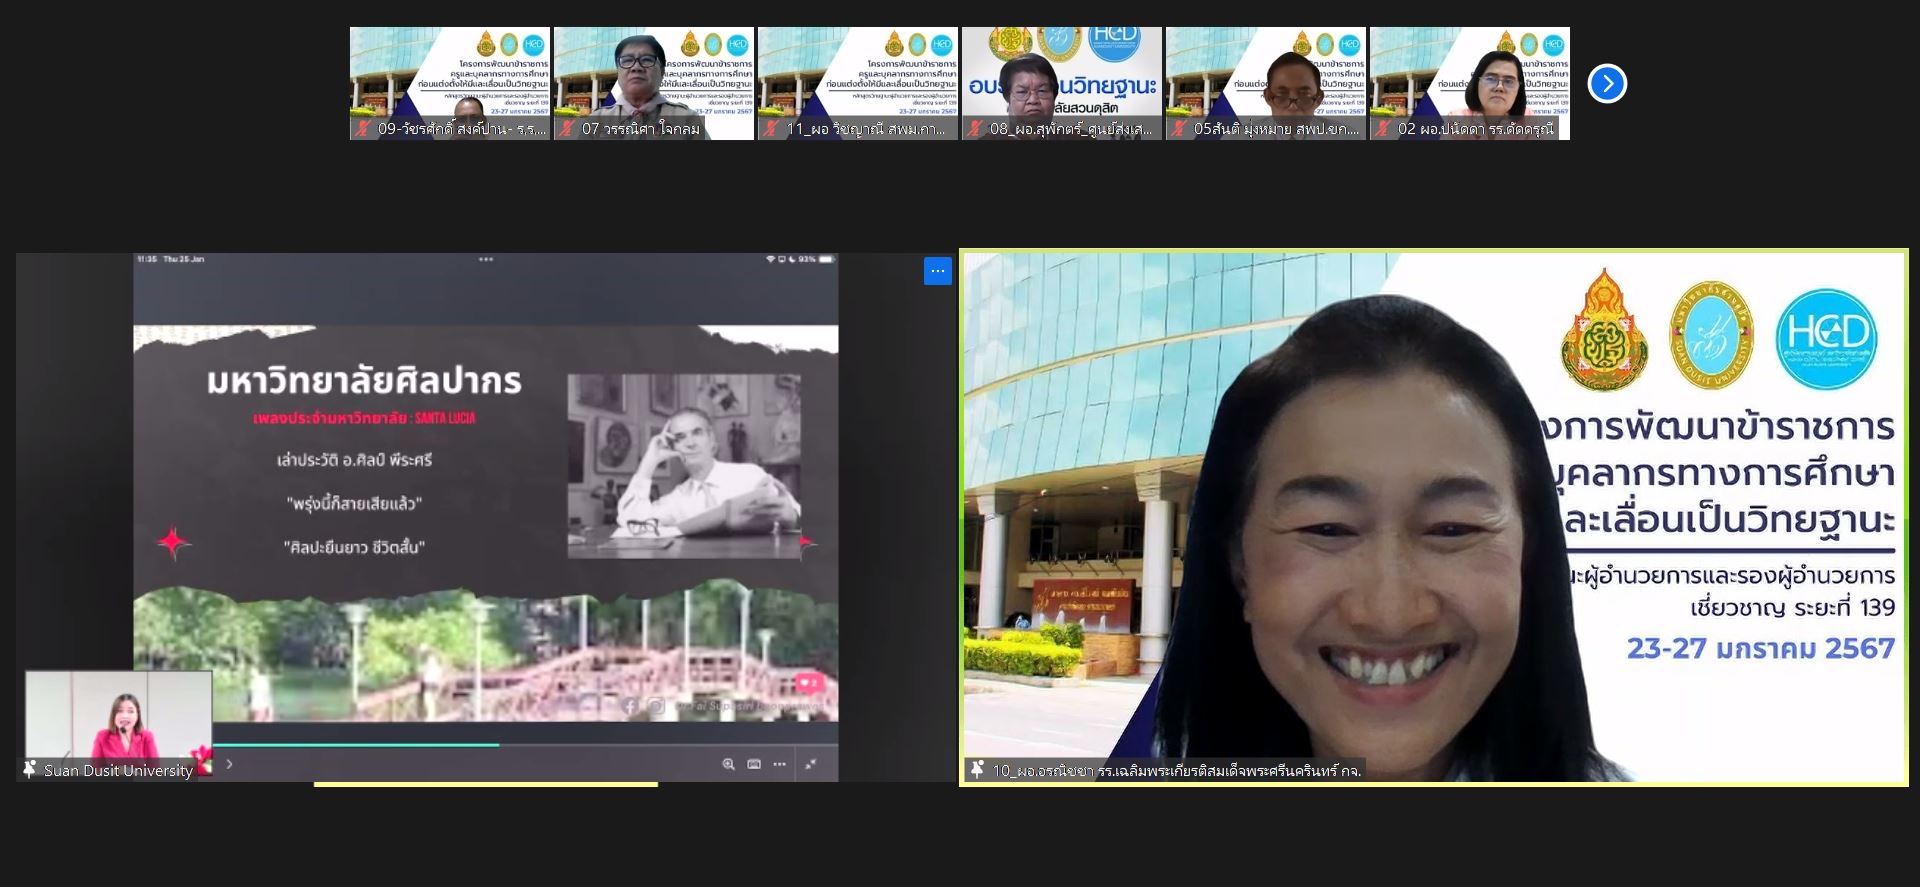Show next page of participant thumbnails
1920x887 pixels.
(1607, 84)
